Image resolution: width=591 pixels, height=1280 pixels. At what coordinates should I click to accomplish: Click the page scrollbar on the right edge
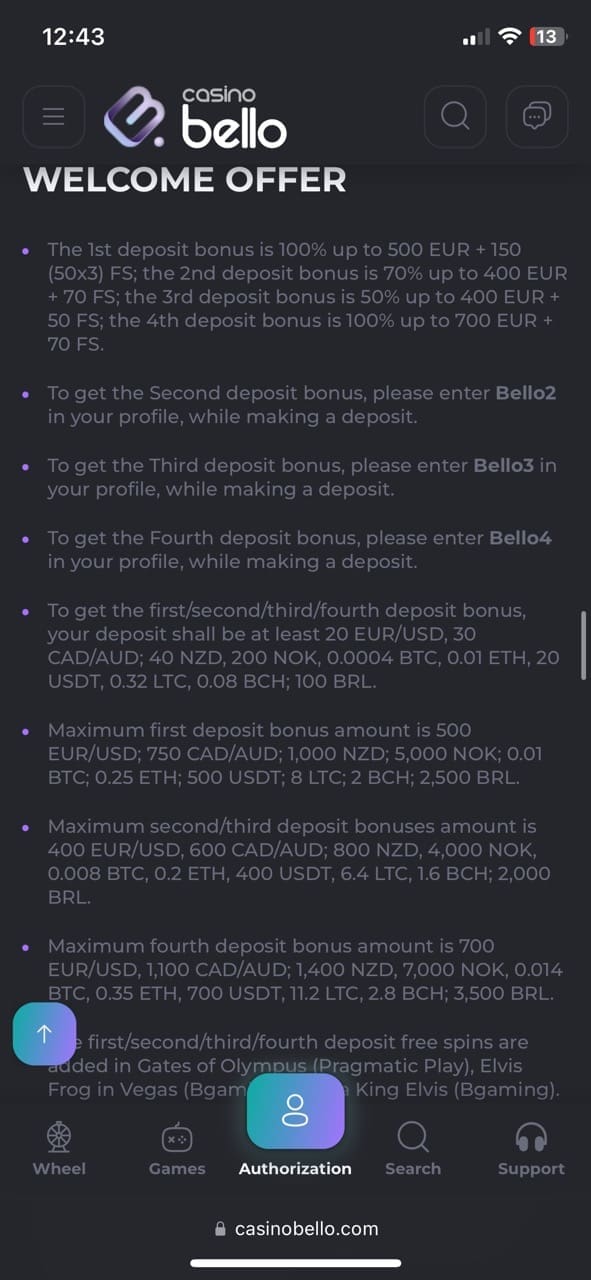point(584,646)
